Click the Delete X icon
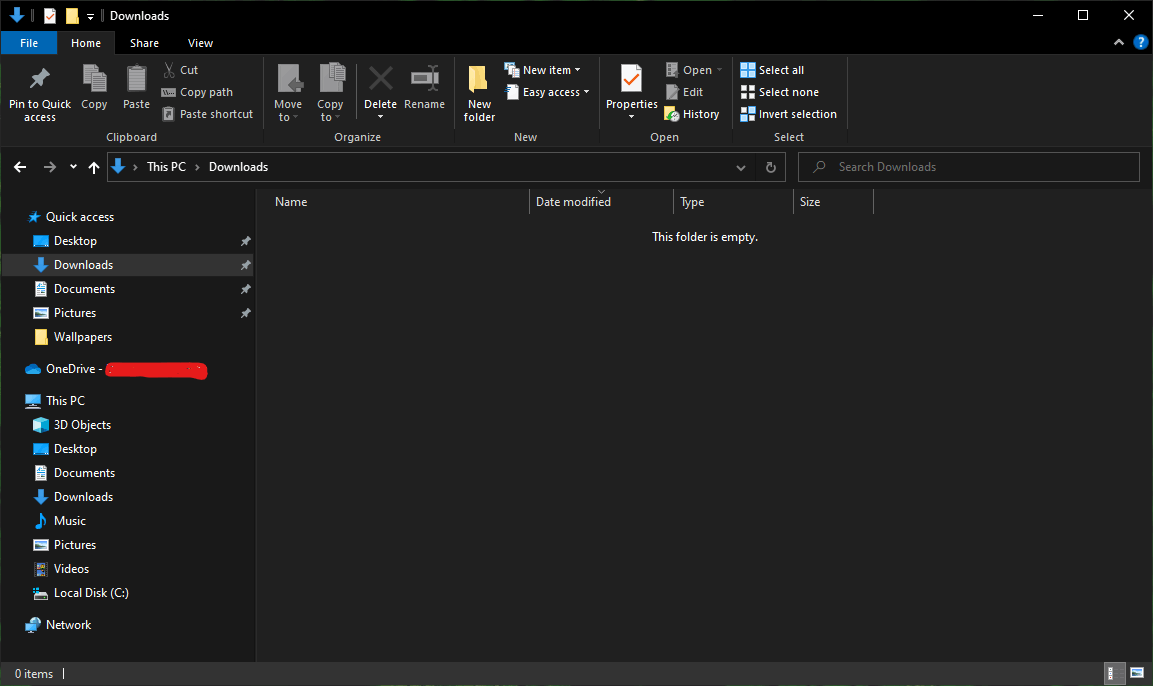The width and height of the screenshot is (1153, 686). [x=380, y=78]
